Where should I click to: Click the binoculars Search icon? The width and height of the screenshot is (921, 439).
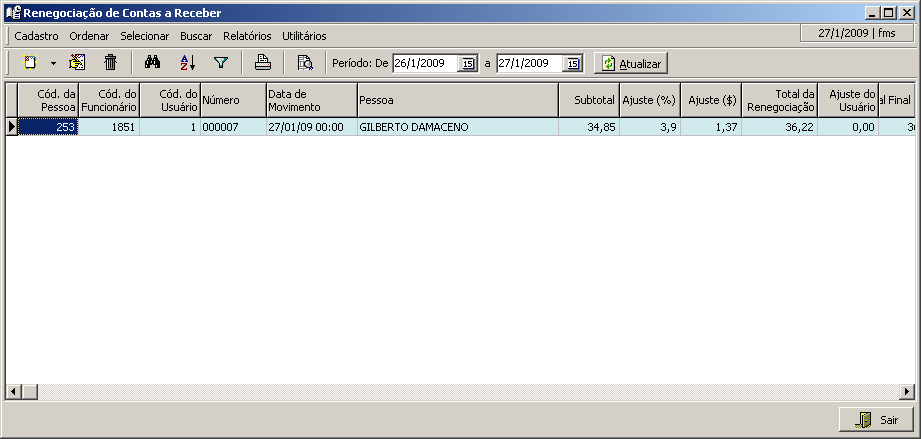(153, 63)
